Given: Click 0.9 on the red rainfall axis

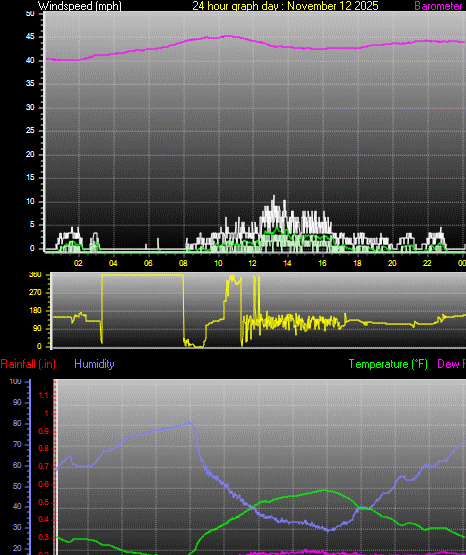Looking at the screenshot, I should coord(43,431).
